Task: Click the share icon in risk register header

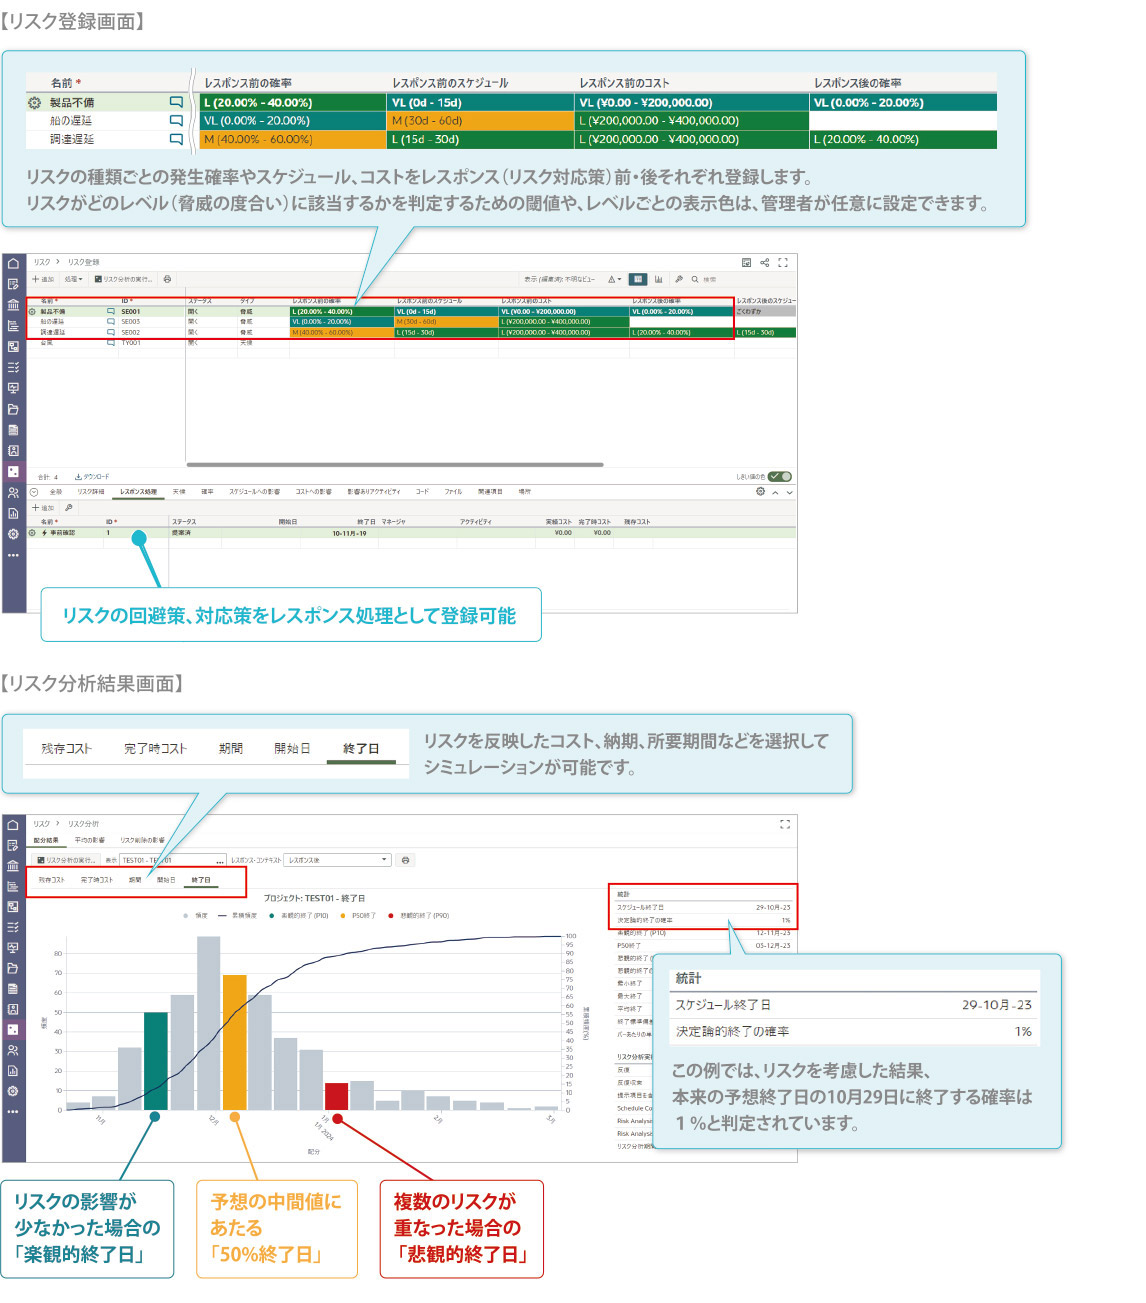Action: [765, 263]
